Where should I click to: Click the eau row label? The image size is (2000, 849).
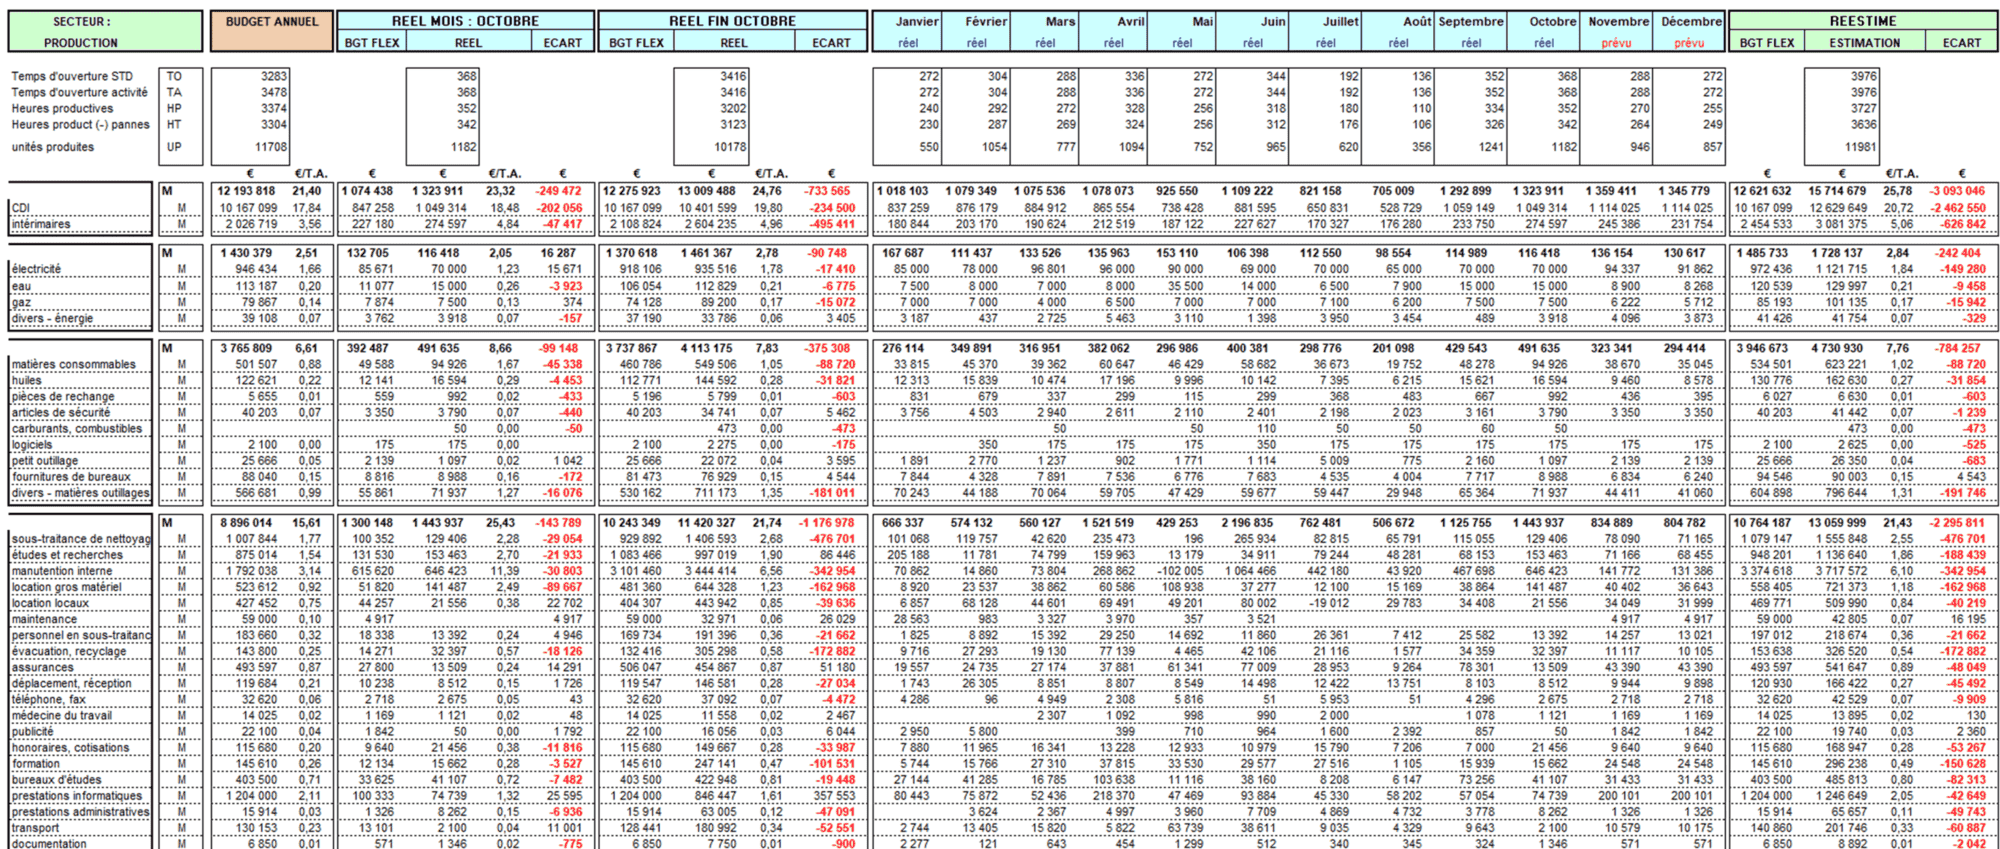click(21, 286)
